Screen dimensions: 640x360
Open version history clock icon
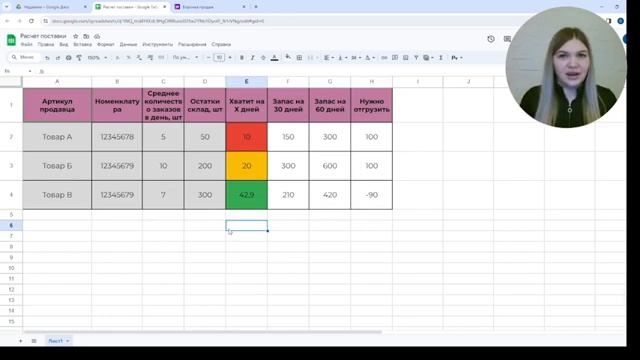point(491,39)
